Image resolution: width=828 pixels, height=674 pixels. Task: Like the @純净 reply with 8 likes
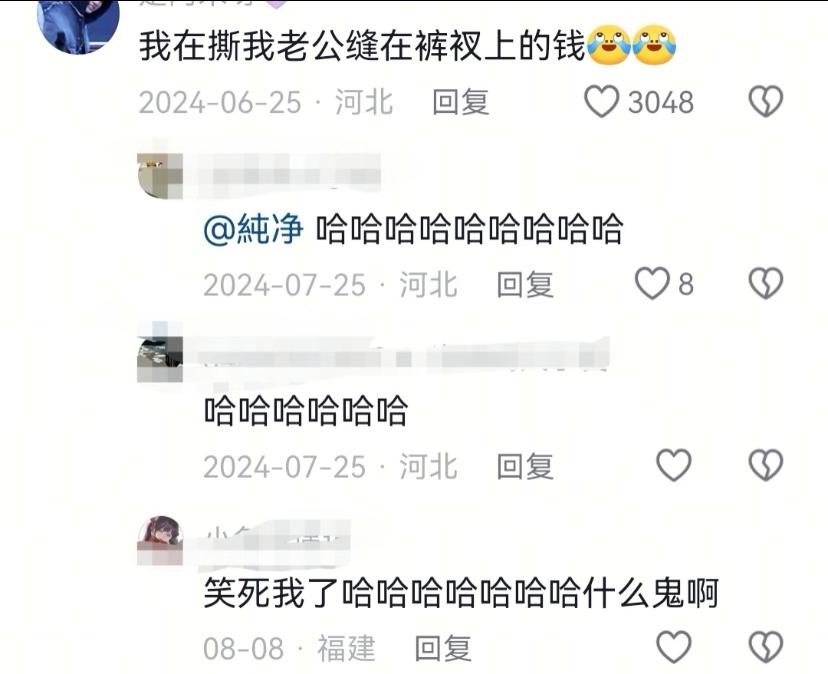pyautogui.click(x=652, y=284)
